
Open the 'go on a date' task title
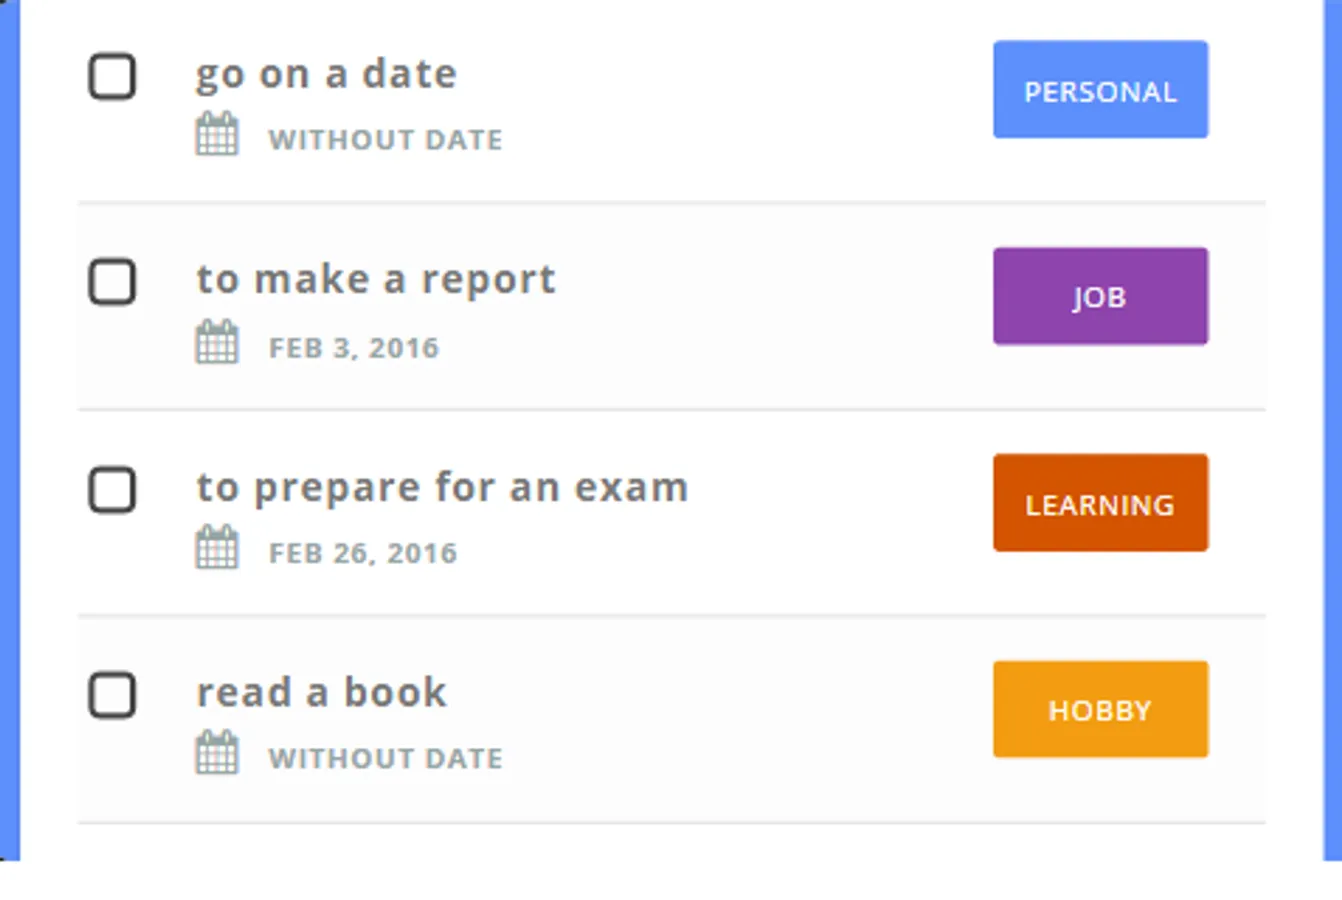(x=326, y=75)
